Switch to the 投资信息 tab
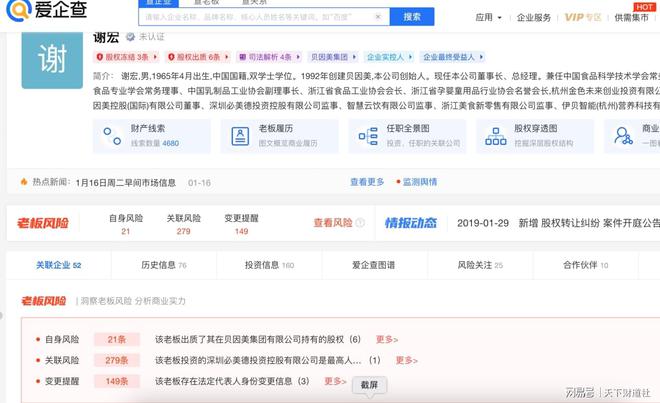The width and height of the screenshot is (660, 403). click(269, 265)
